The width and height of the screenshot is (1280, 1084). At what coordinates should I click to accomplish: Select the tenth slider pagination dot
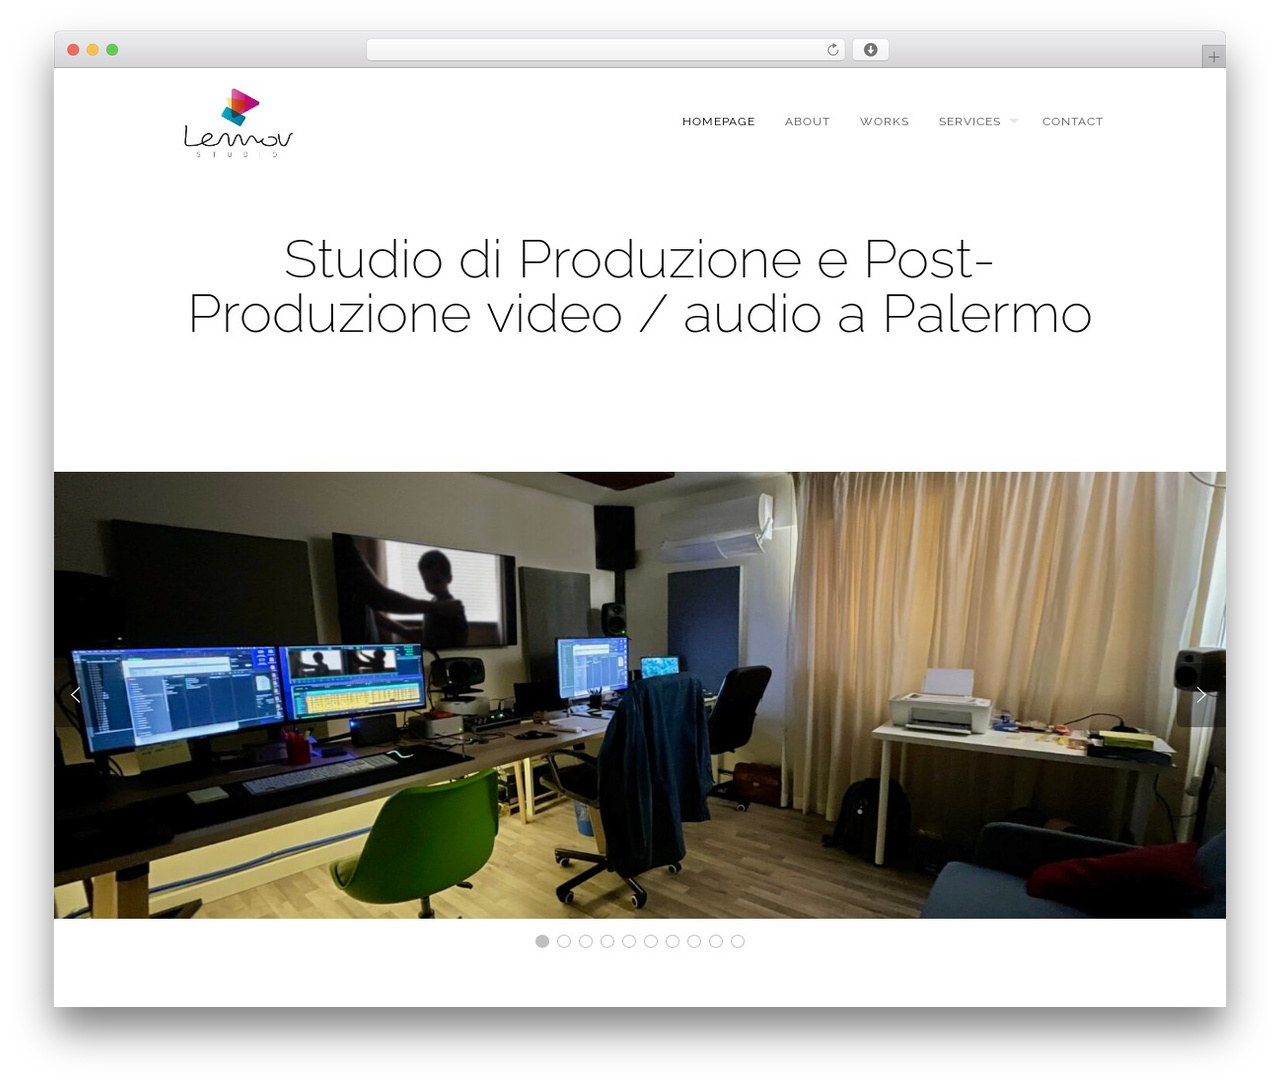coord(738,941)
